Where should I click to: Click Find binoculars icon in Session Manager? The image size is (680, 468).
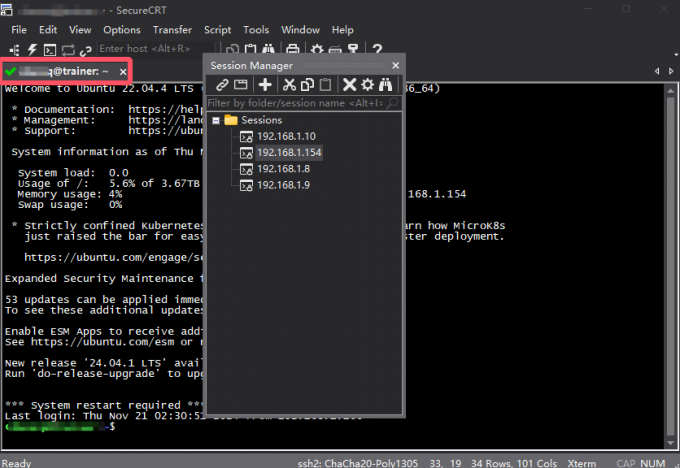(385, 84)
